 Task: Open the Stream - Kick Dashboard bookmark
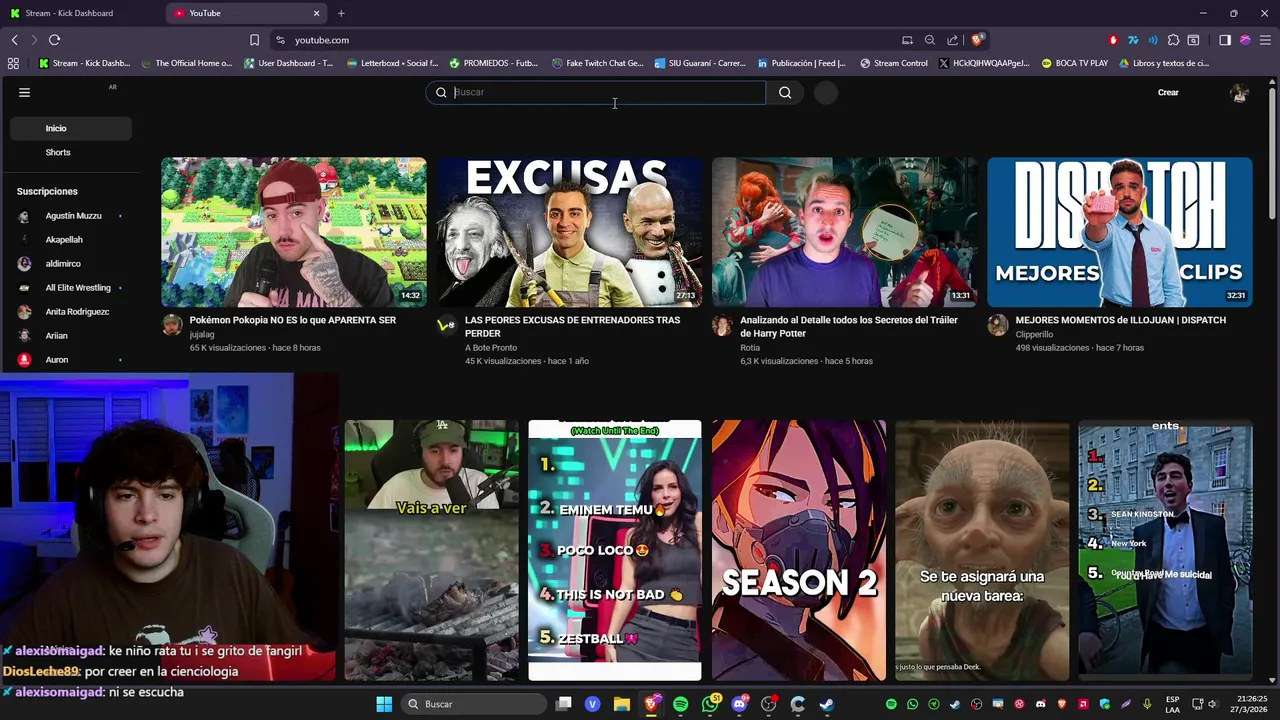pos(84,63)
